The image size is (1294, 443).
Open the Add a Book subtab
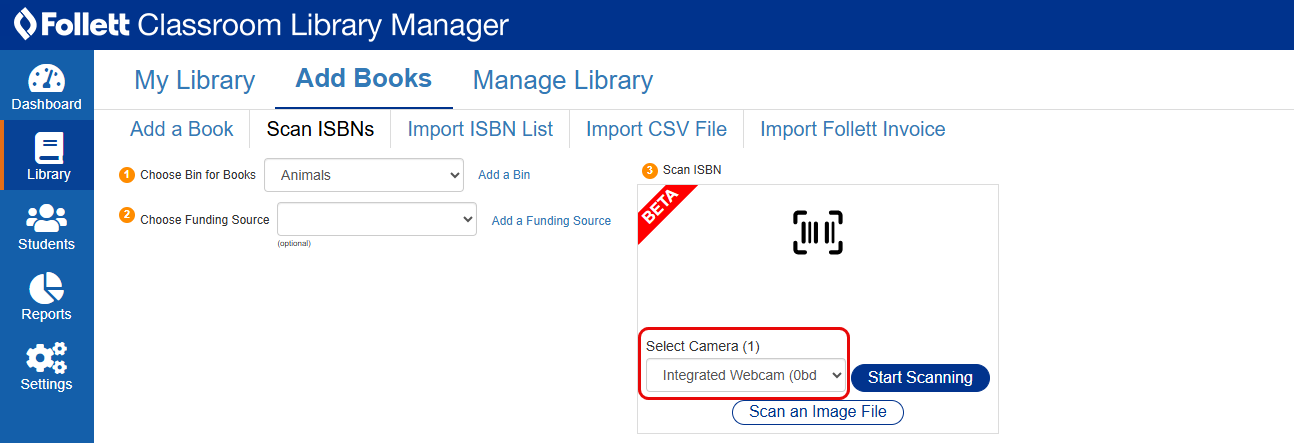[x=181, y=129]
